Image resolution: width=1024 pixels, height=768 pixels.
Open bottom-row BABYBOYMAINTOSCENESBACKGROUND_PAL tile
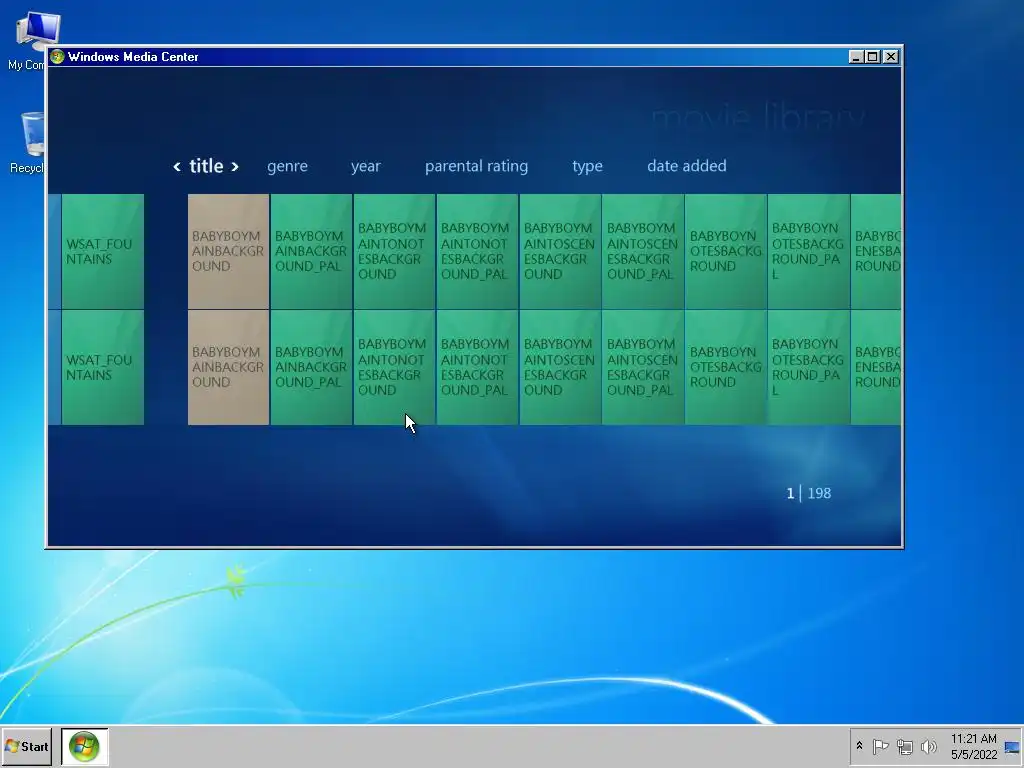point(643,368)
